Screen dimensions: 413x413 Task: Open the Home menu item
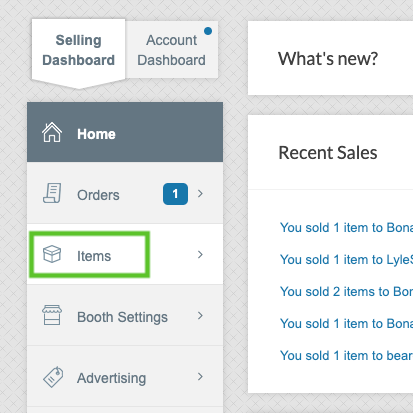[125, 132]
